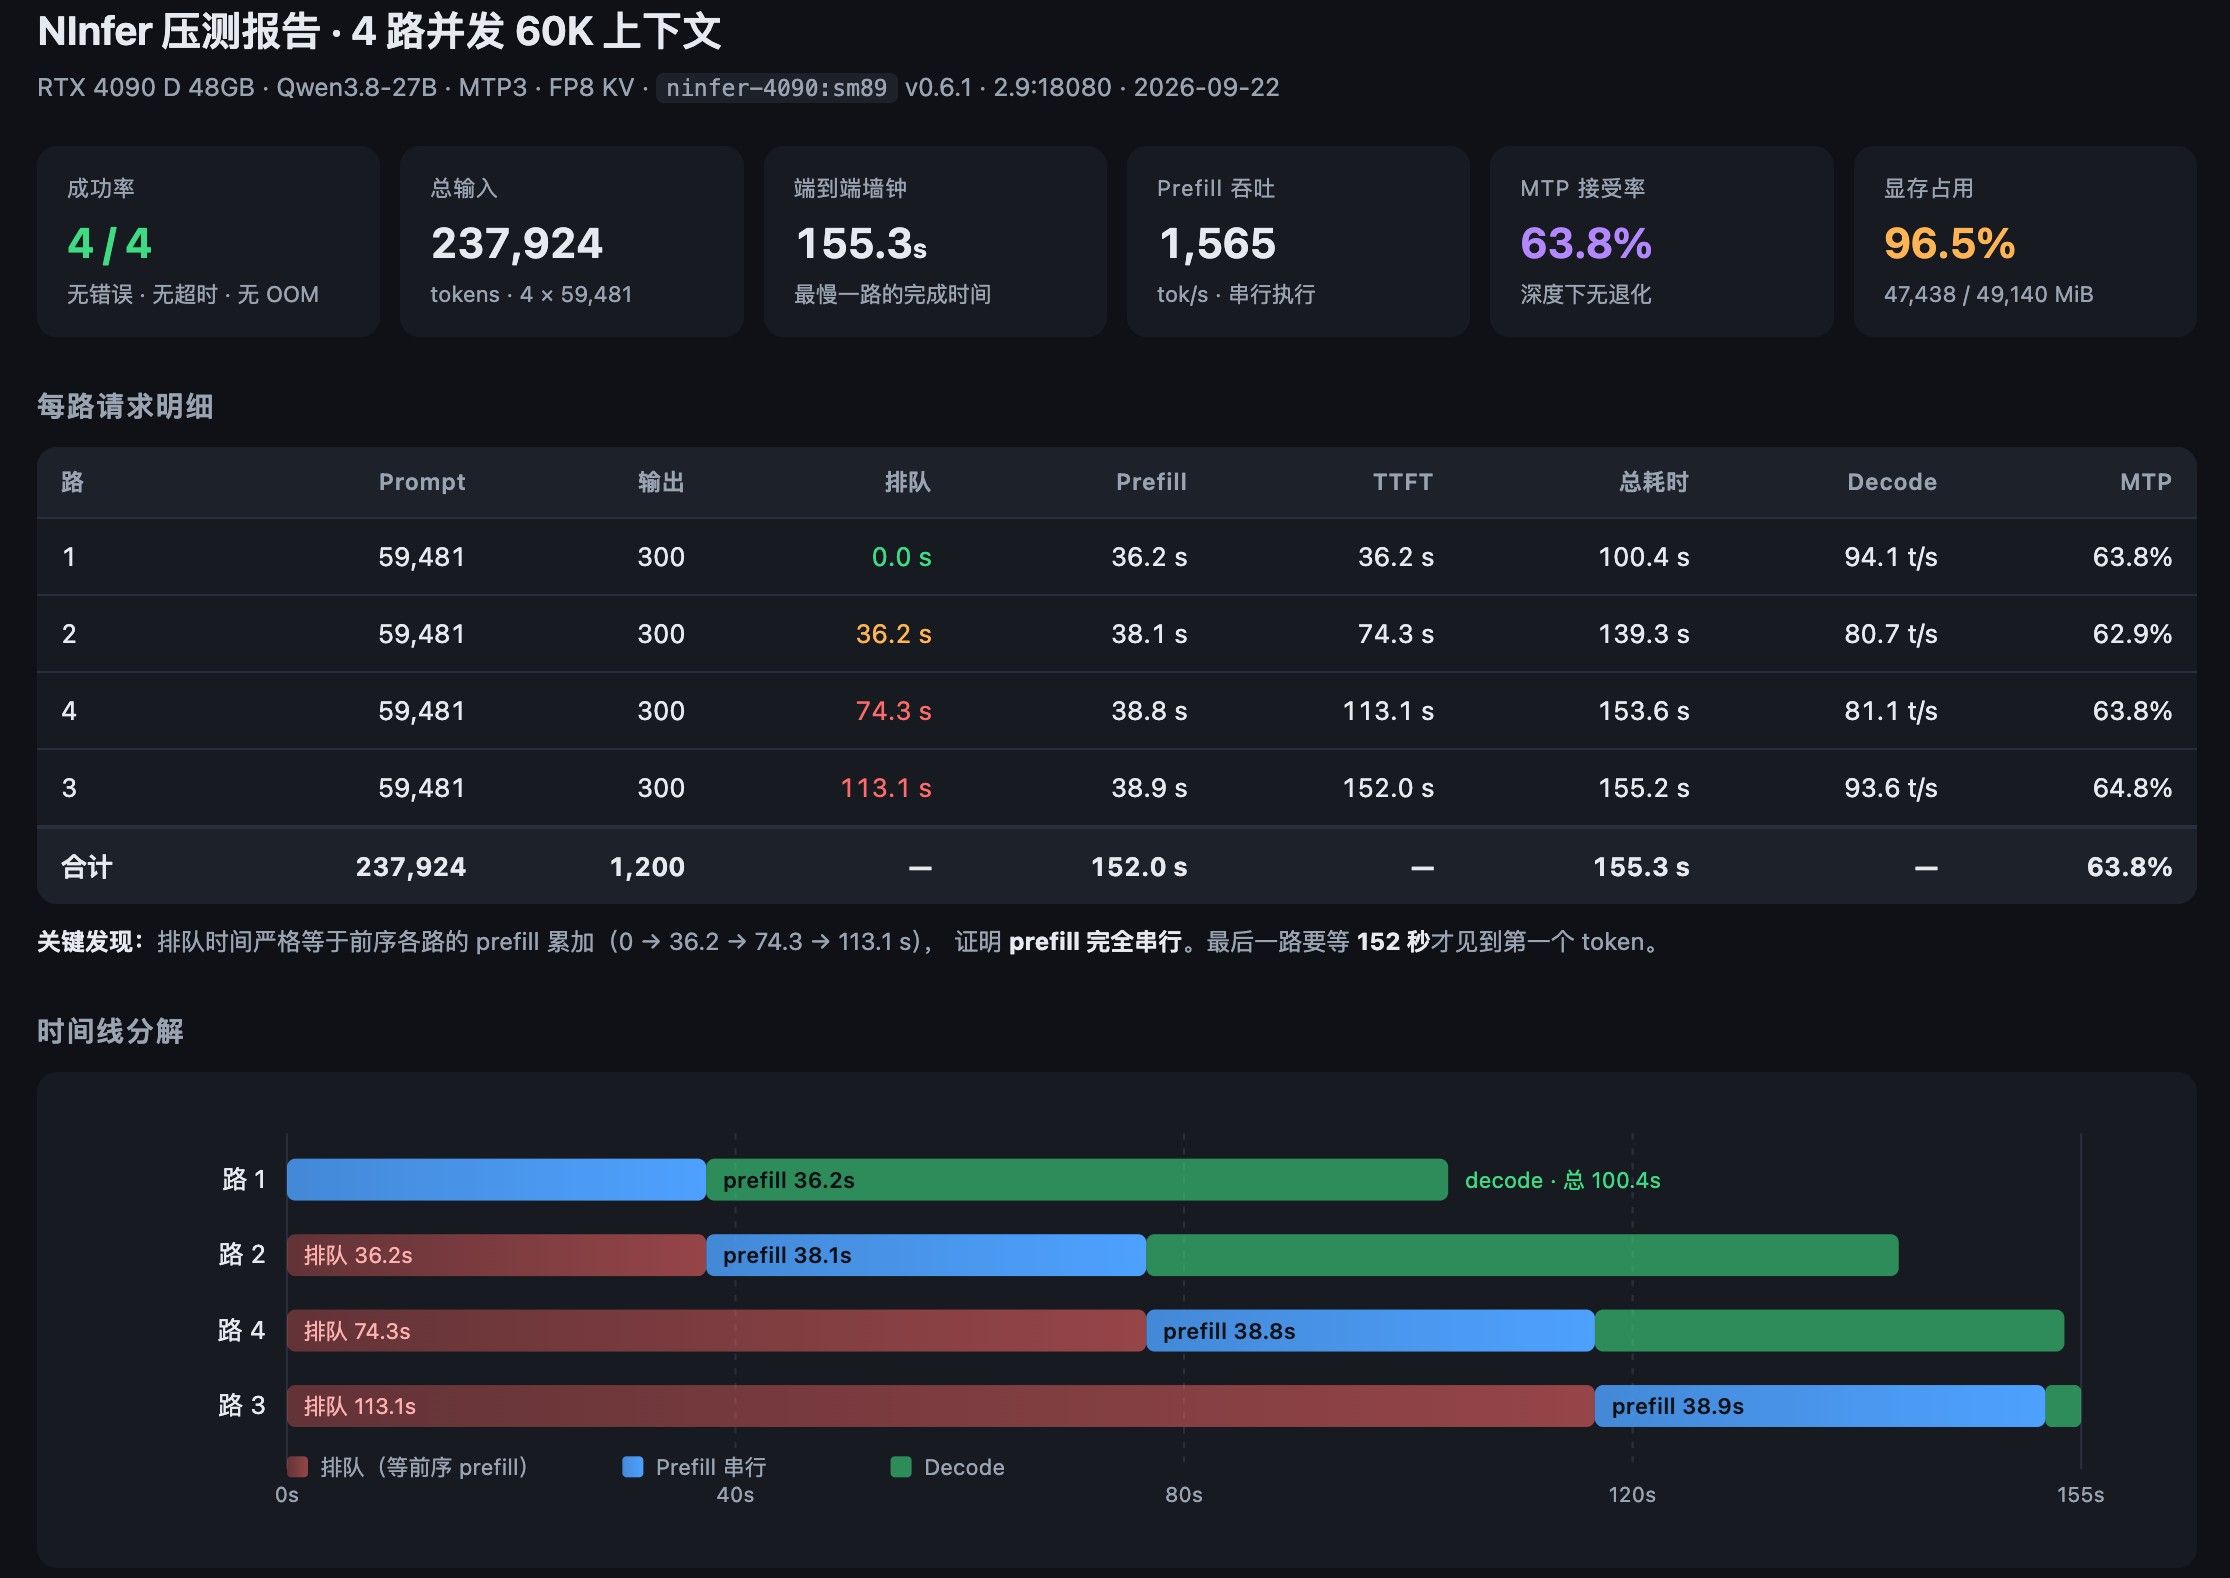The height and width of the screenshot is (1578, 2230).
Task: Click the decode · 总 100.4s label
Action: pos(1562,1180)
